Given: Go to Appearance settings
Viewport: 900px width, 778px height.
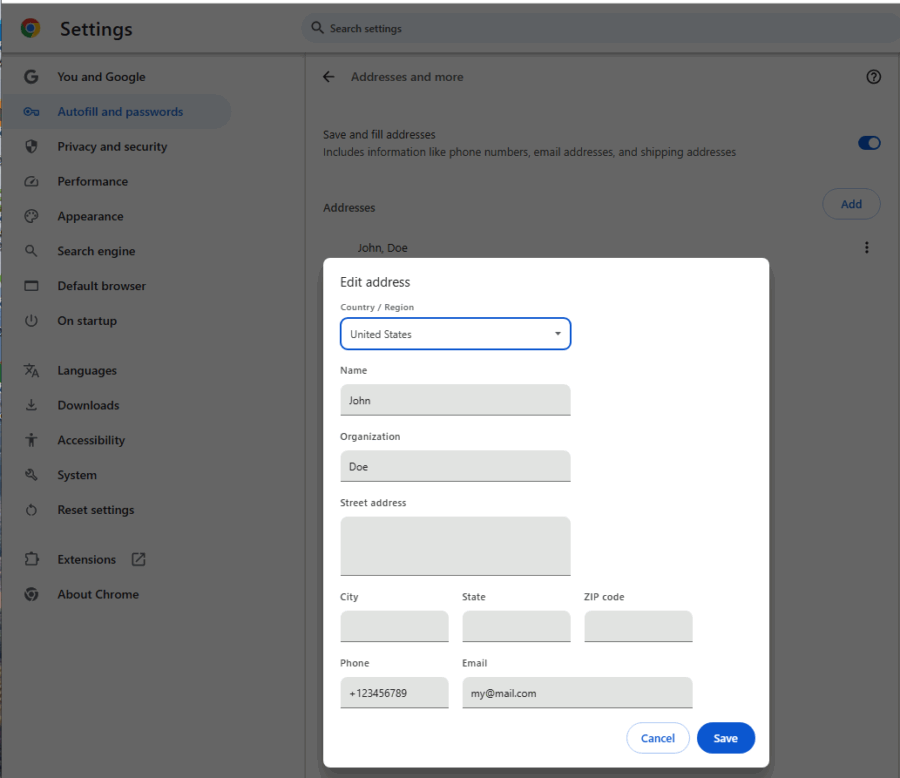Looking at the screenshot, I should 90,216.
